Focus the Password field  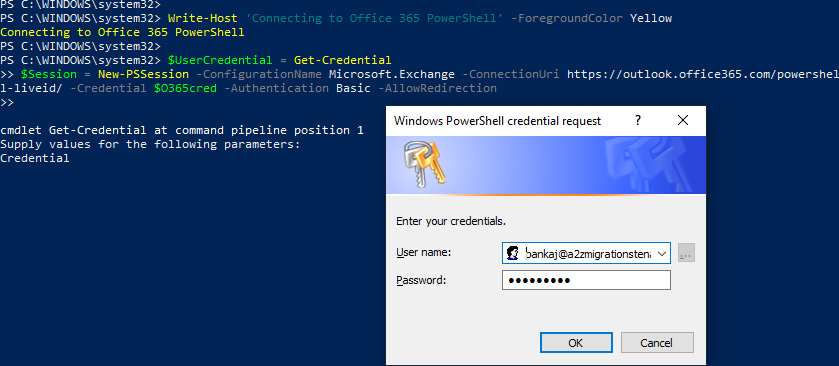(586, 280)
